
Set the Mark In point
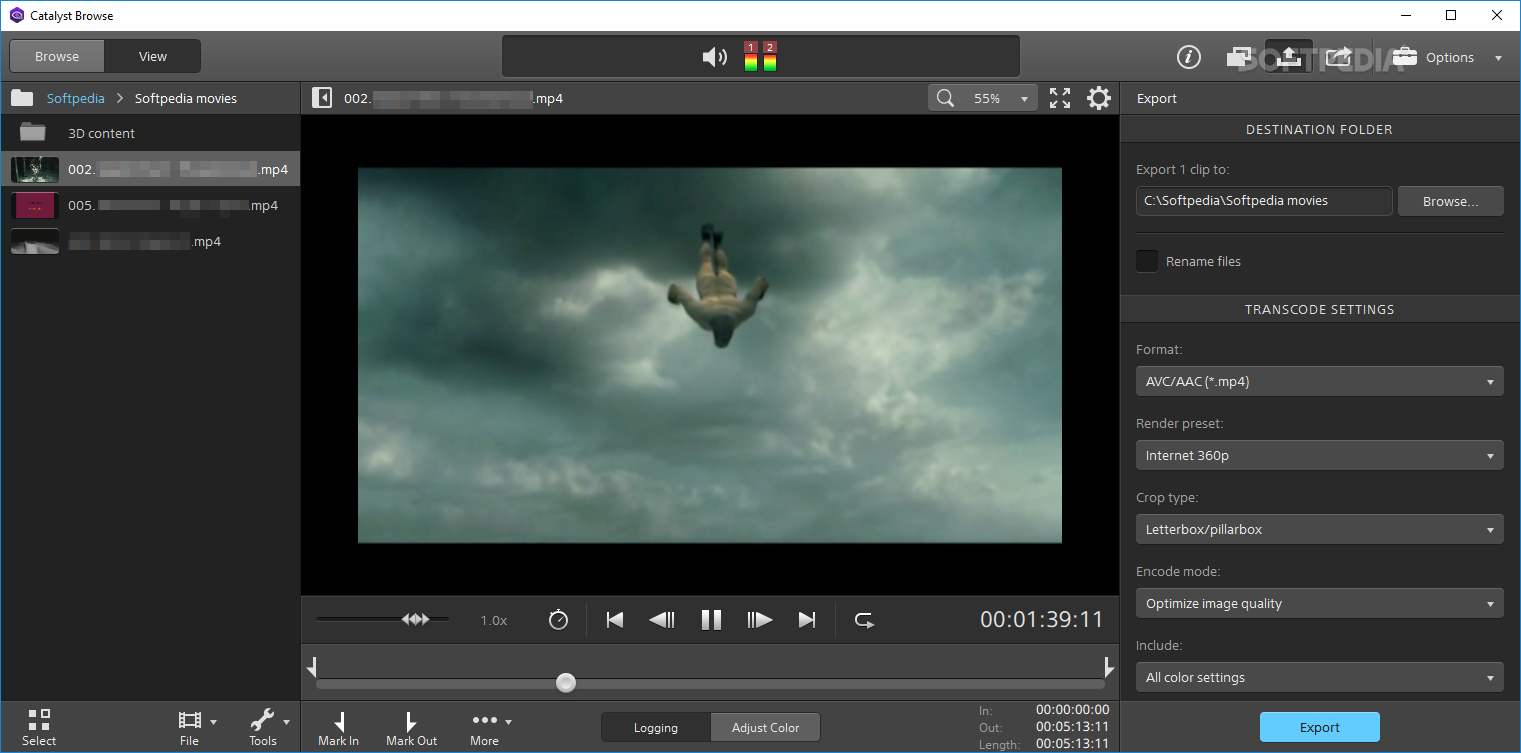338,728
